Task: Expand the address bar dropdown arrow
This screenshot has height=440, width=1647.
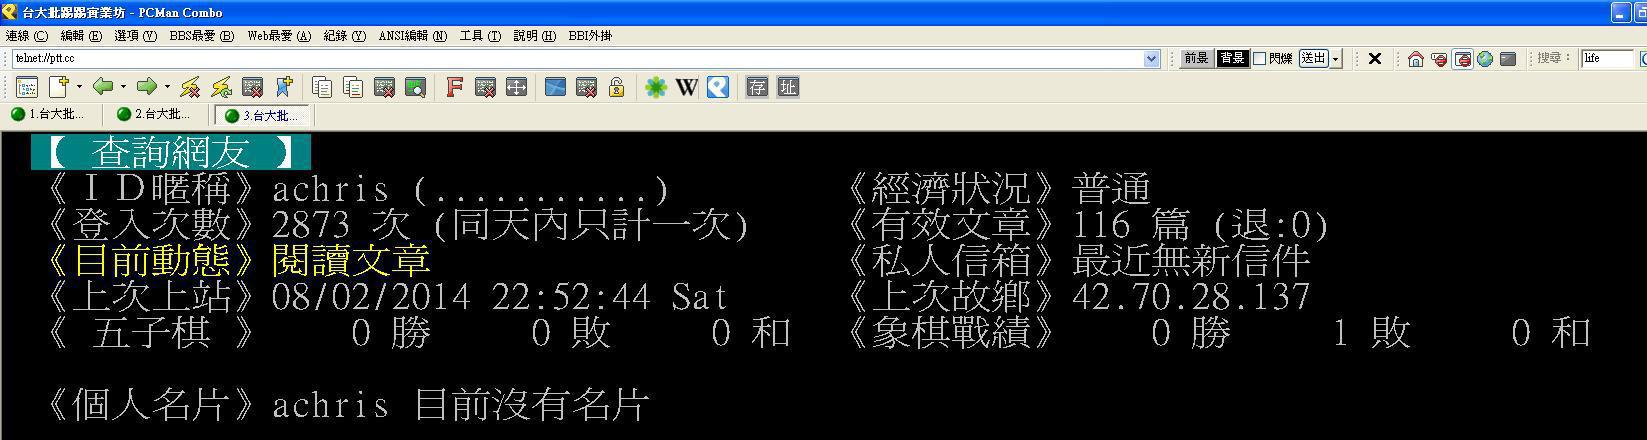Action: 1152,59
